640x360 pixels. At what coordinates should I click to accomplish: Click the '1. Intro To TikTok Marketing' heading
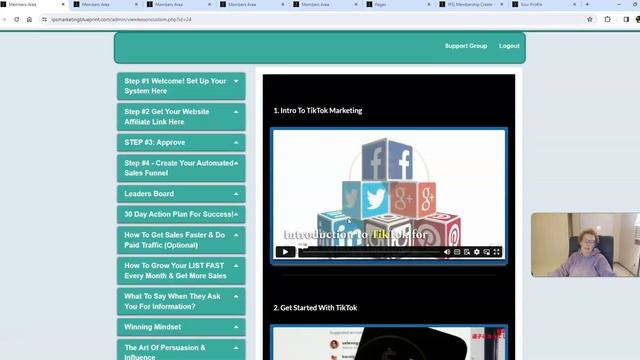coord(318,111)
